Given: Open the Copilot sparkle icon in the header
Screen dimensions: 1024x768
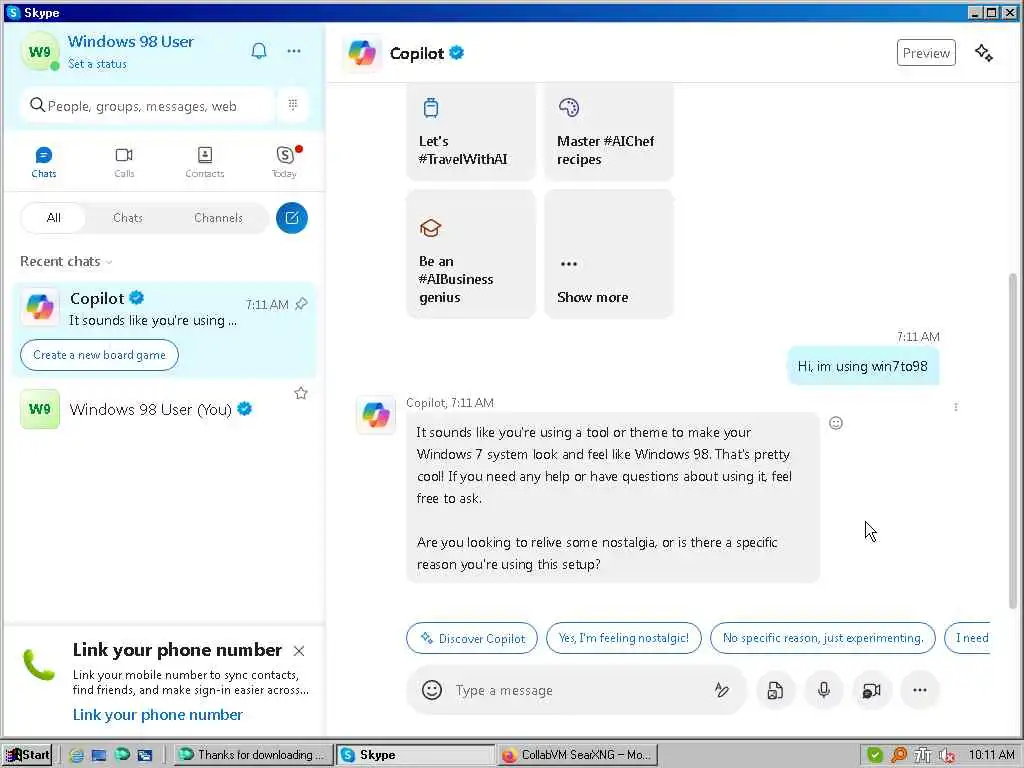Looking at the screenshot, I should [984, 53].
